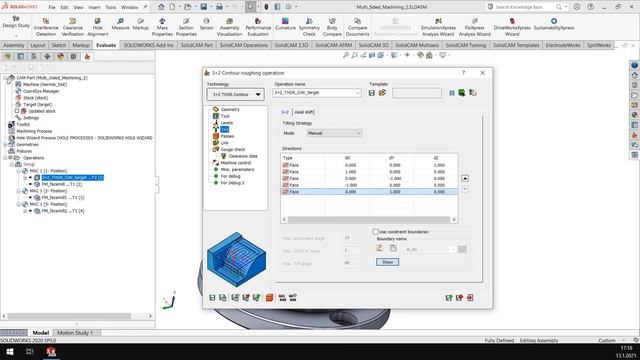640x360 pixels.
Task: Click the move direction up arrow button
Action: [x=464, y=178]
